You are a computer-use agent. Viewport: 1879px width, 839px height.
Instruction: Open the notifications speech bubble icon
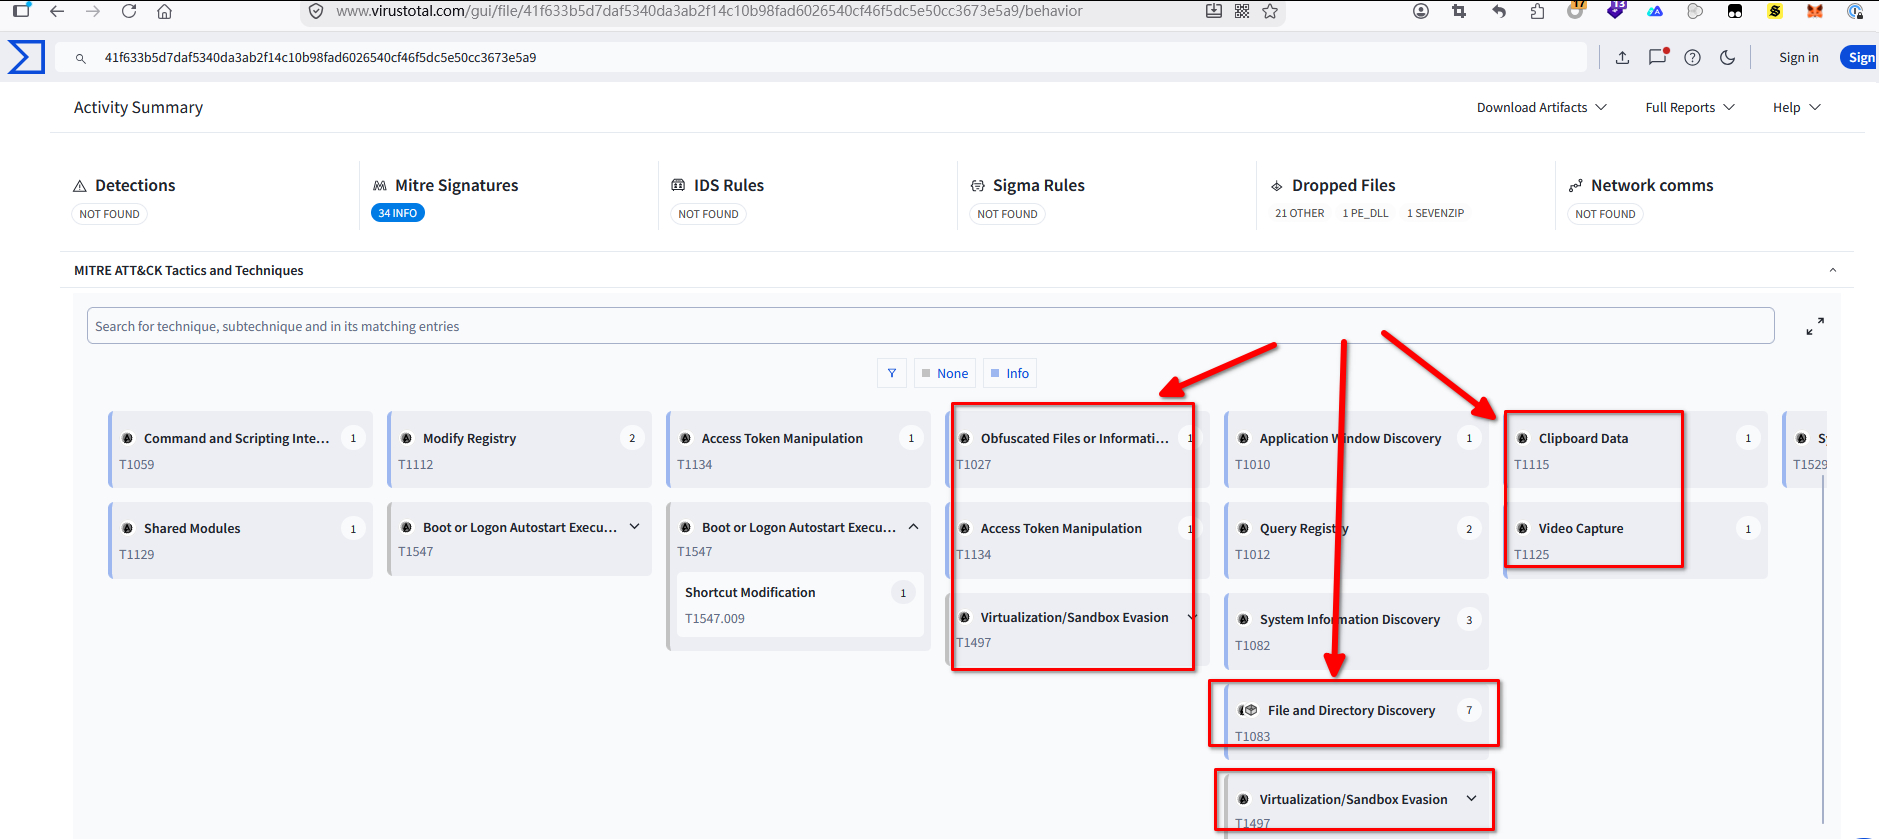[1658, 57]
